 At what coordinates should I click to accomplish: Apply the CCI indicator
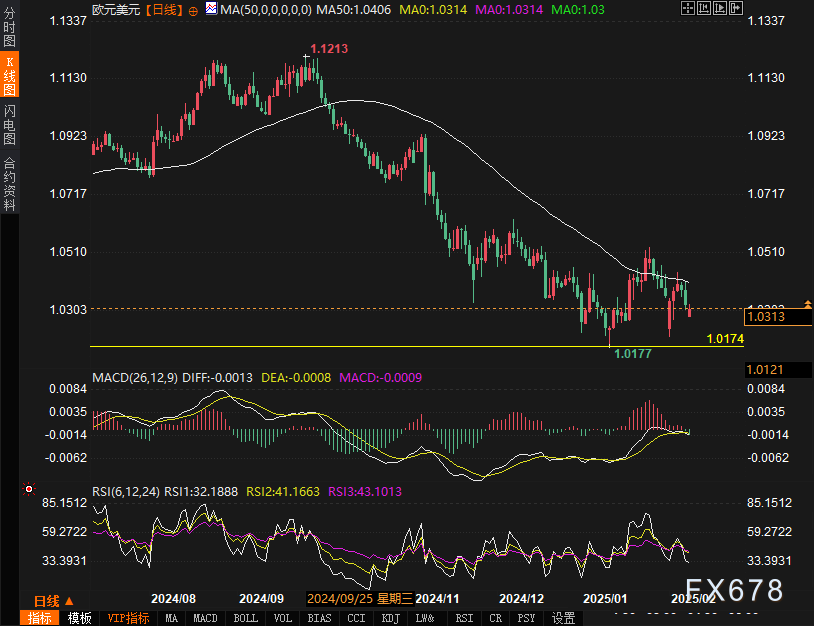(x=356, y=618)
